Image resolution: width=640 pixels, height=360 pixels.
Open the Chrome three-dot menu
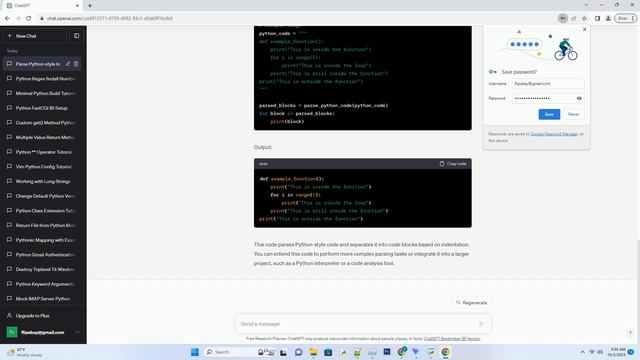(x=633, y=18)
